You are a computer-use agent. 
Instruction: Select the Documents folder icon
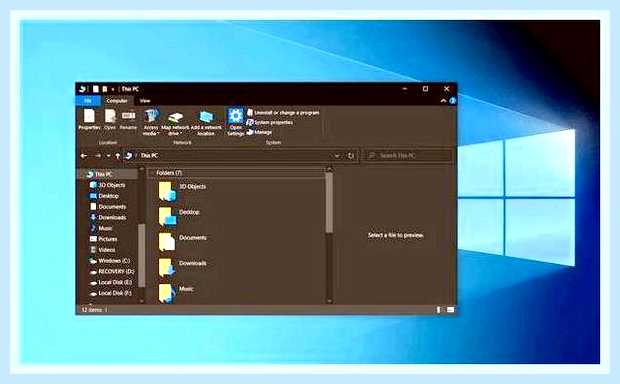click(167, 242)
